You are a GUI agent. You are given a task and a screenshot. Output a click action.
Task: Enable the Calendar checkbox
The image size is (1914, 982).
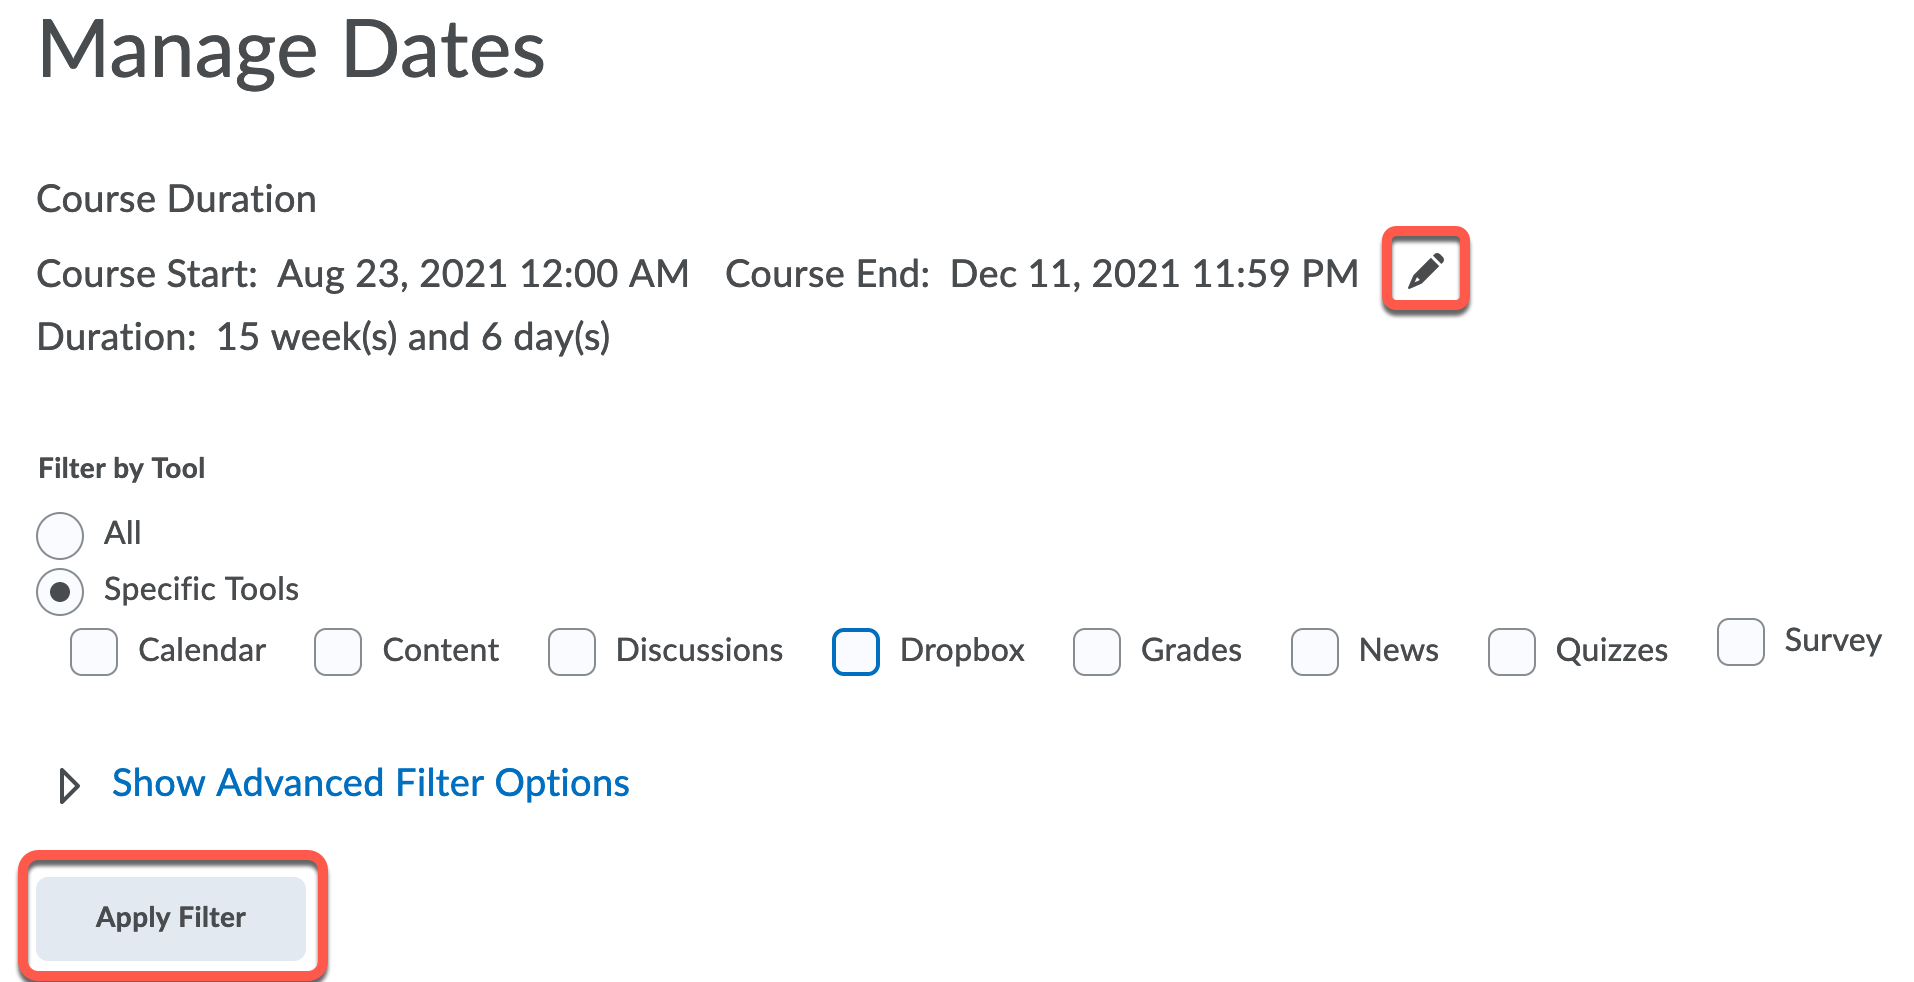click(94, 652)
